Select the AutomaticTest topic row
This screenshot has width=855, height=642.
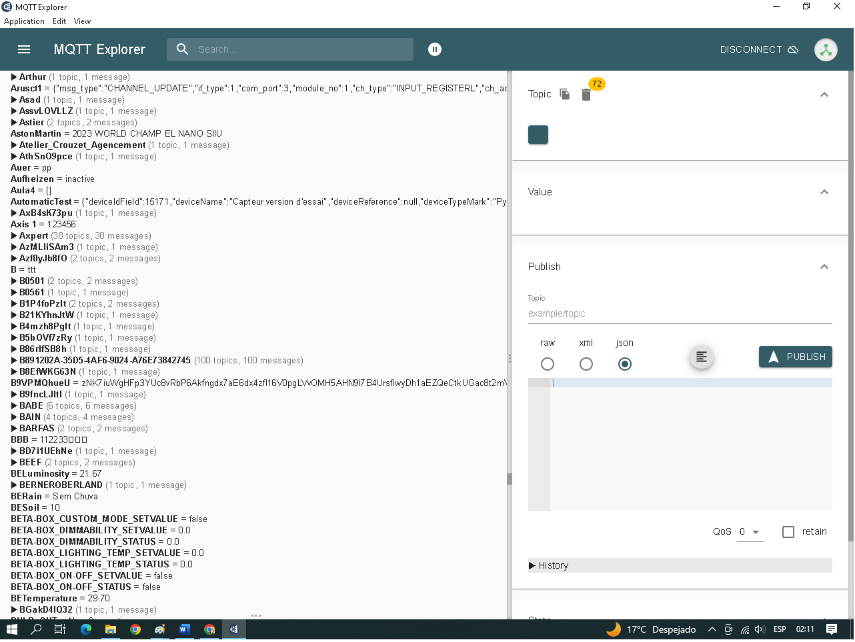point(258,202)
